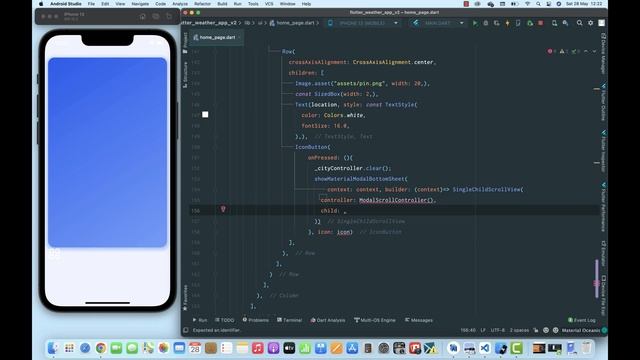Open the device selector dropdown

(363, 23)
